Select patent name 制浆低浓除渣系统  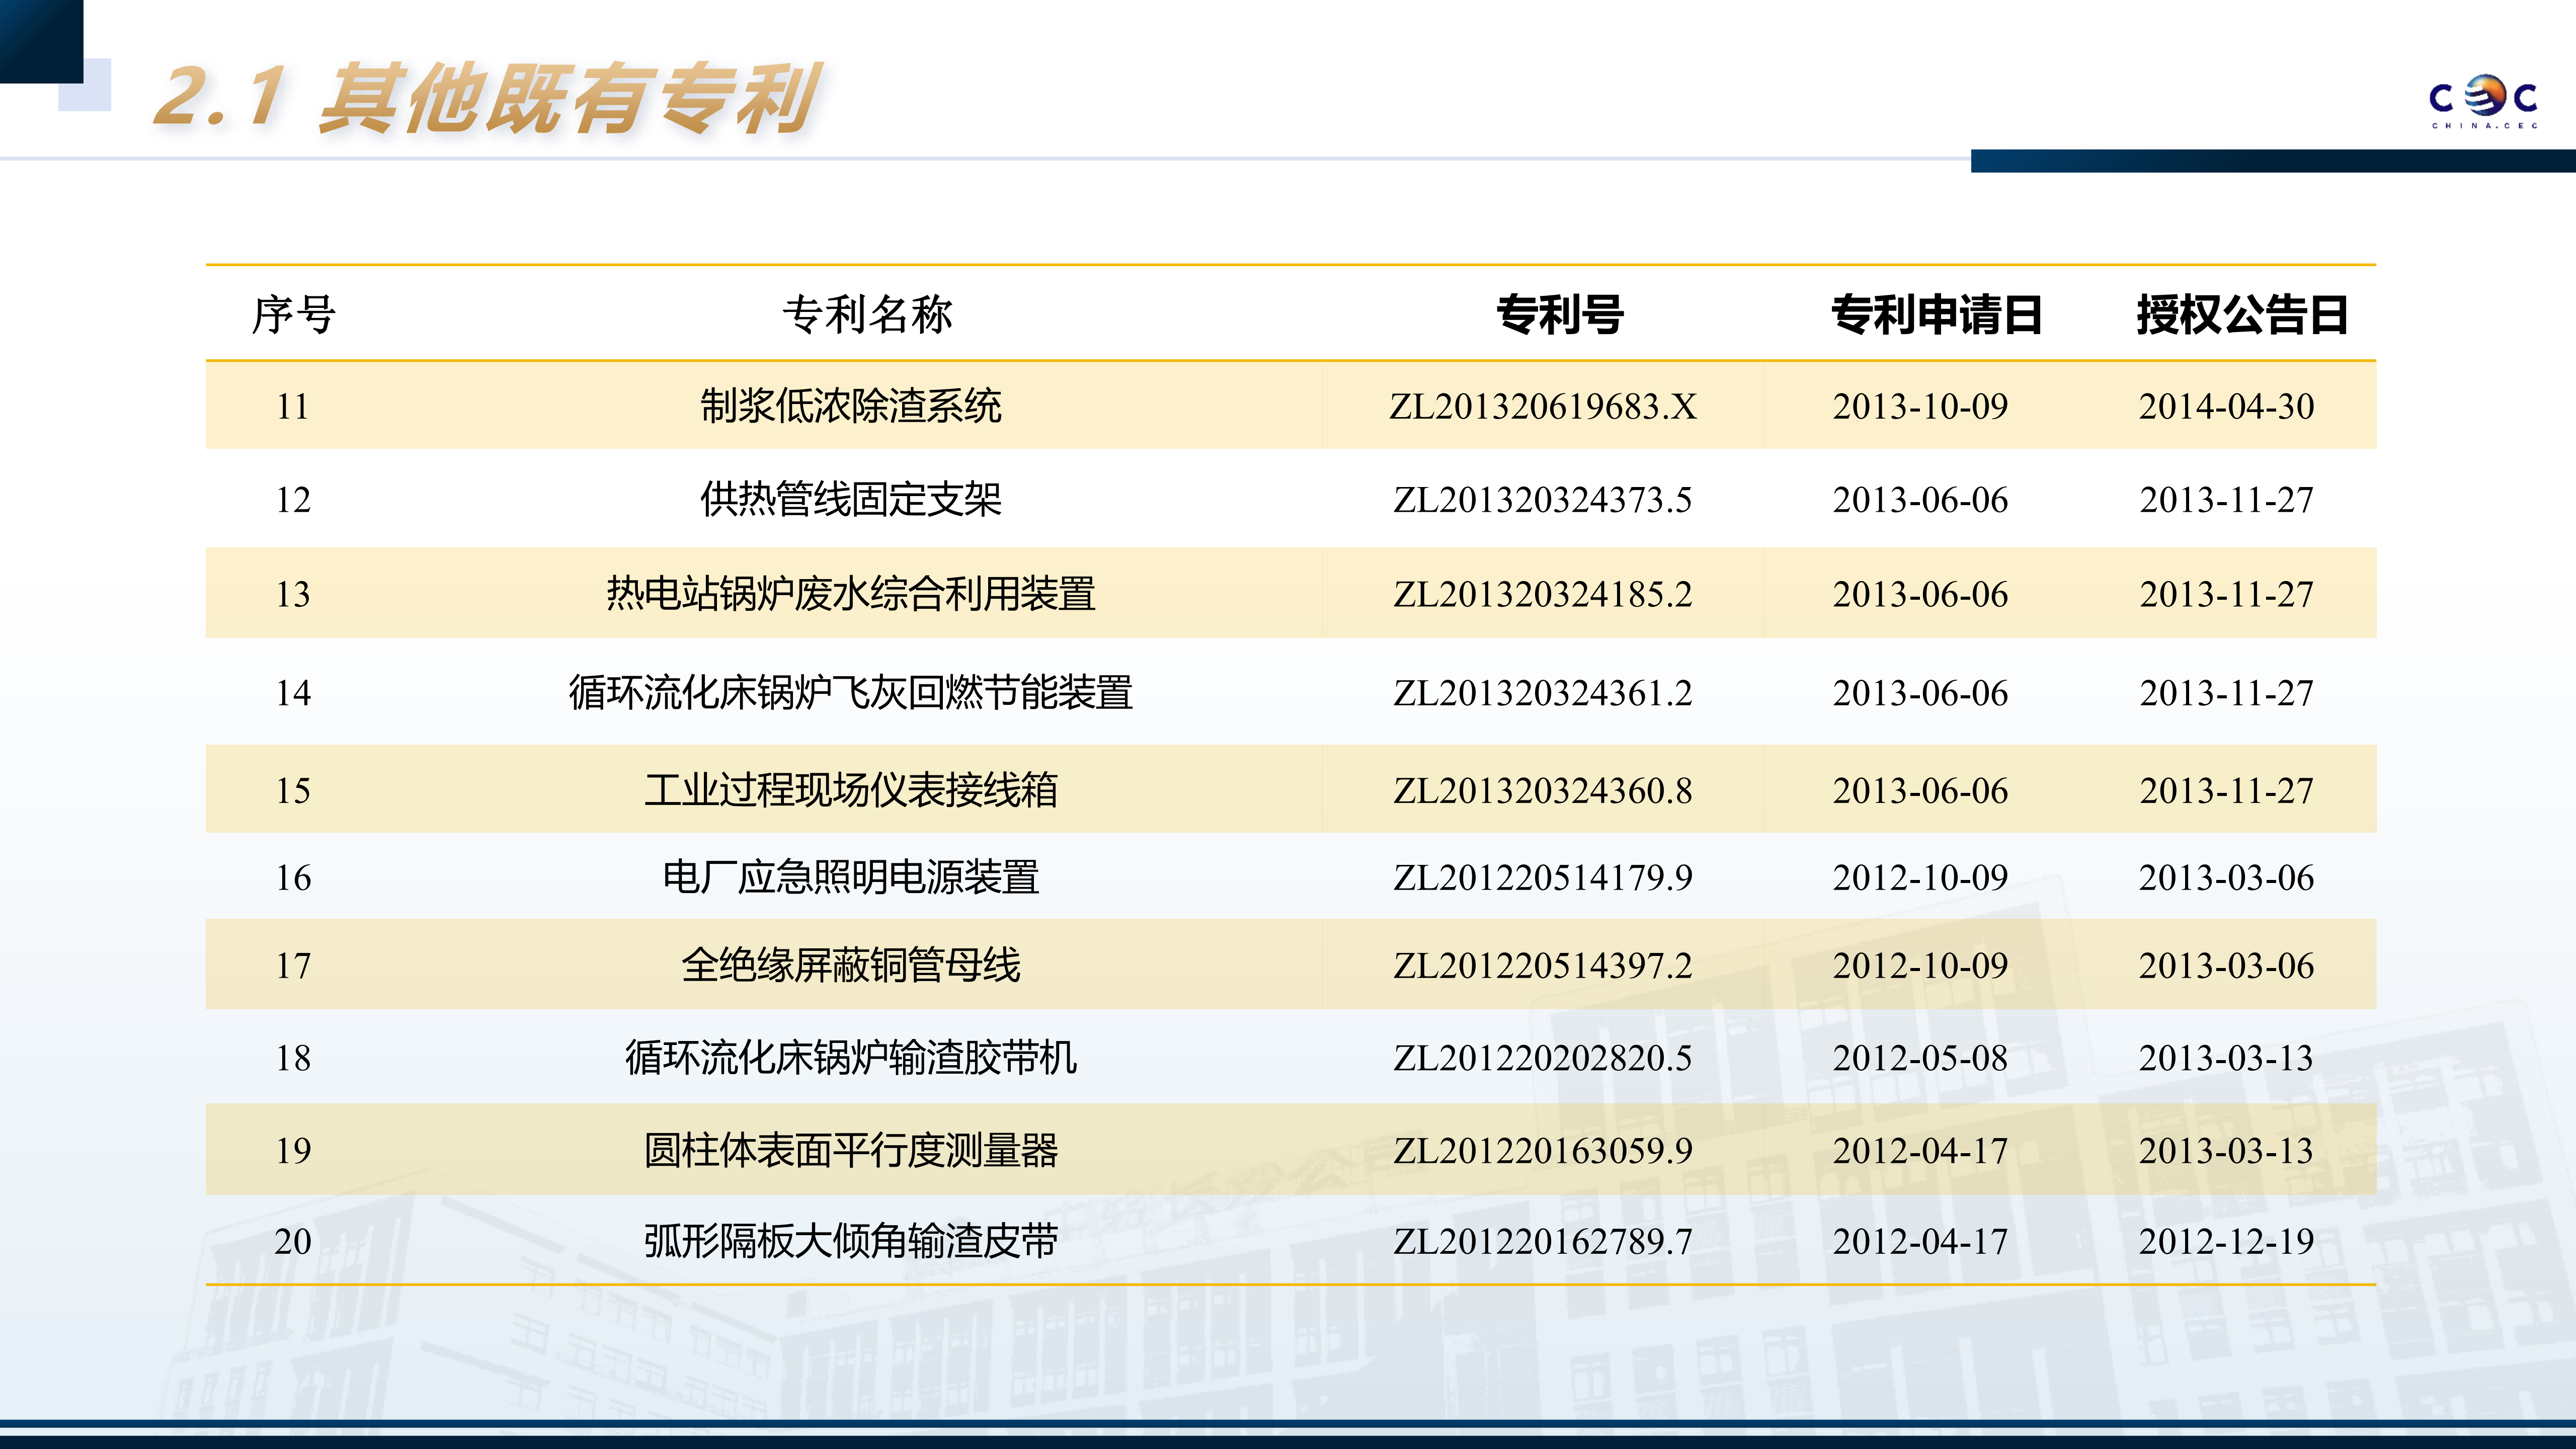point(850,407)
